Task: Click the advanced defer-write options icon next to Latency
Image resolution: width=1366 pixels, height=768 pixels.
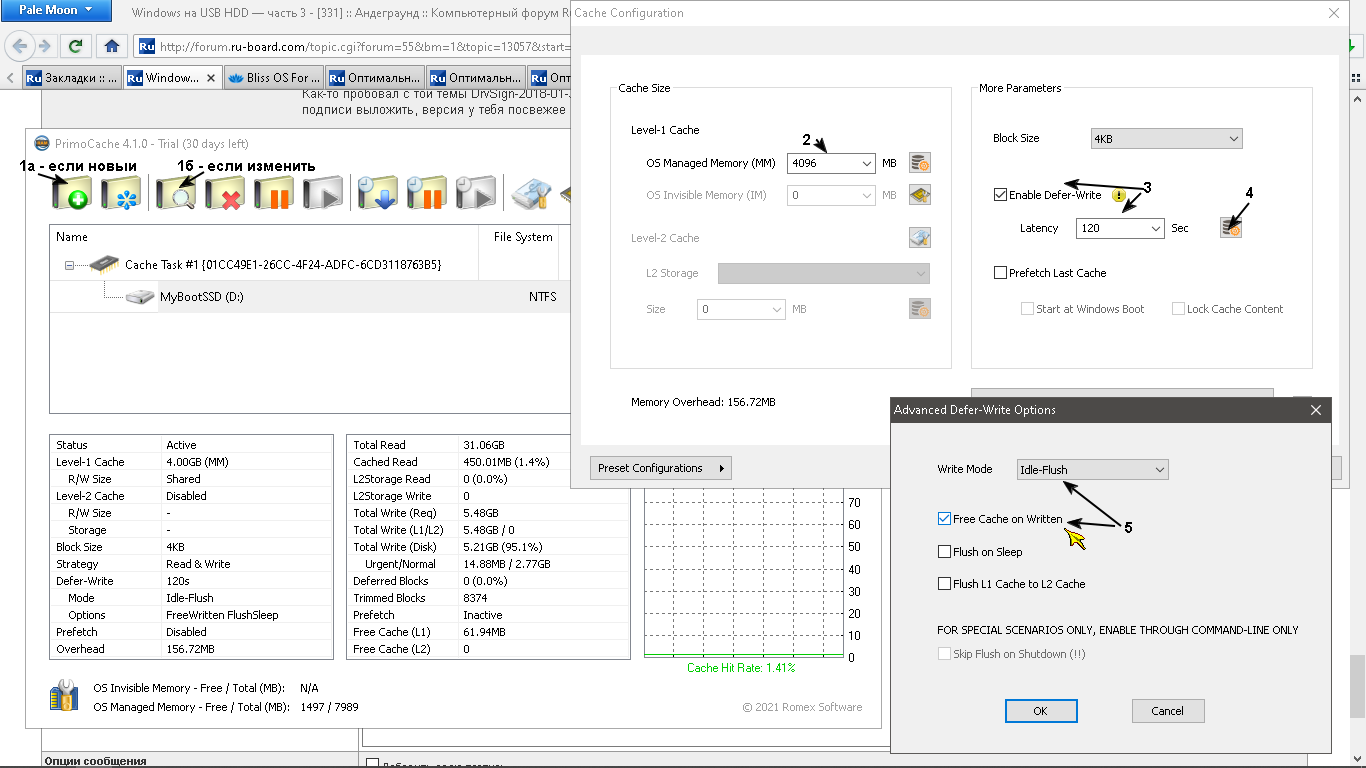Action: point(1231,228)
